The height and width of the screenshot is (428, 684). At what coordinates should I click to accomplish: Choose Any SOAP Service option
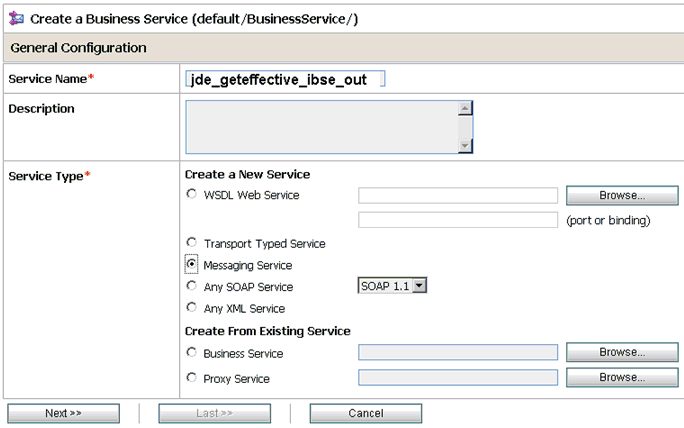(191, 285)
